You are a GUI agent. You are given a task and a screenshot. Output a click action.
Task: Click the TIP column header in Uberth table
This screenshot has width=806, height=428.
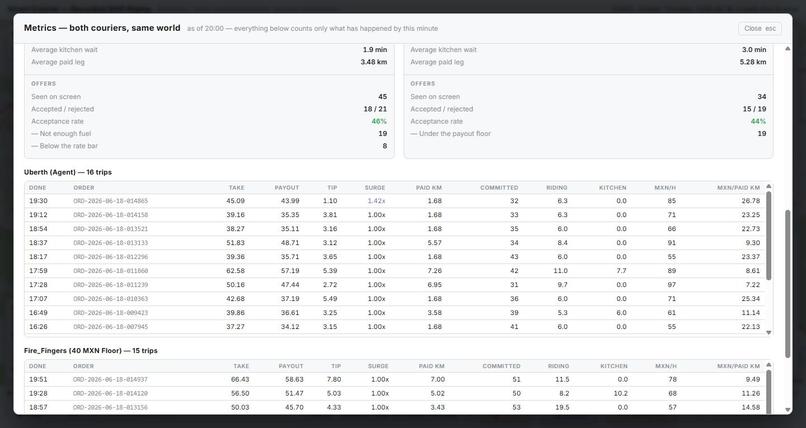pyautogui.click(x=332, y=188)
